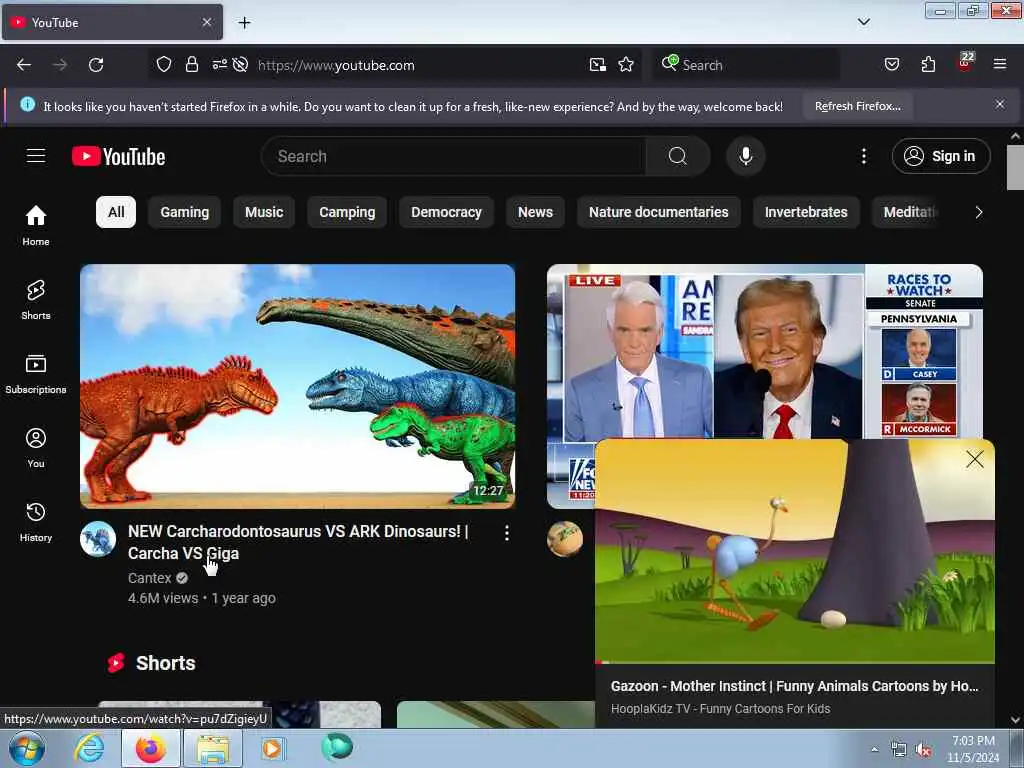Click the picture-in-picture icon in the address bar
Image resolution: width=1024 pixels, height=768 pixels.
[x=597, y=65]
